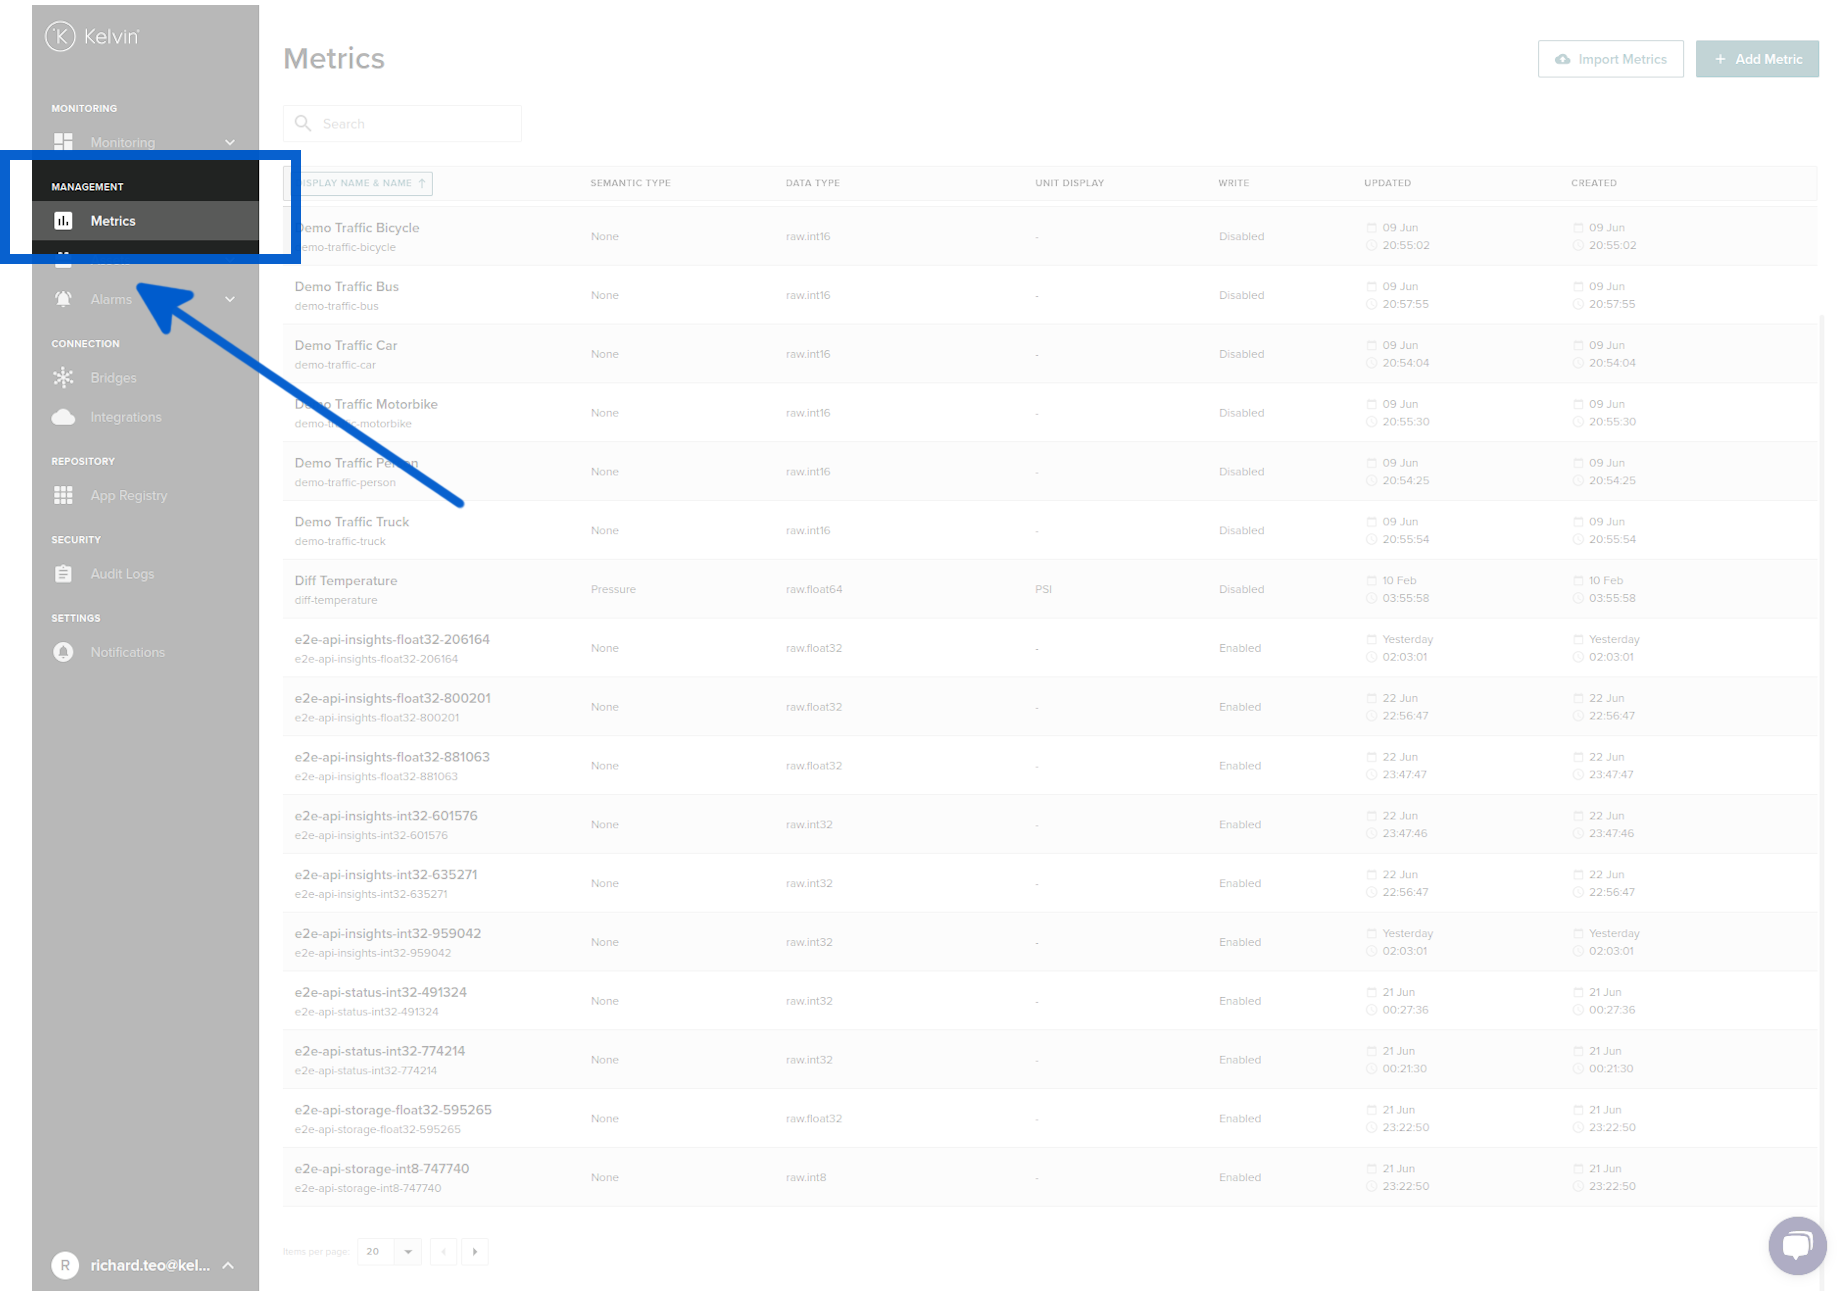
Task: Open the richard.teo account menu
Action: coord(148,1265)
